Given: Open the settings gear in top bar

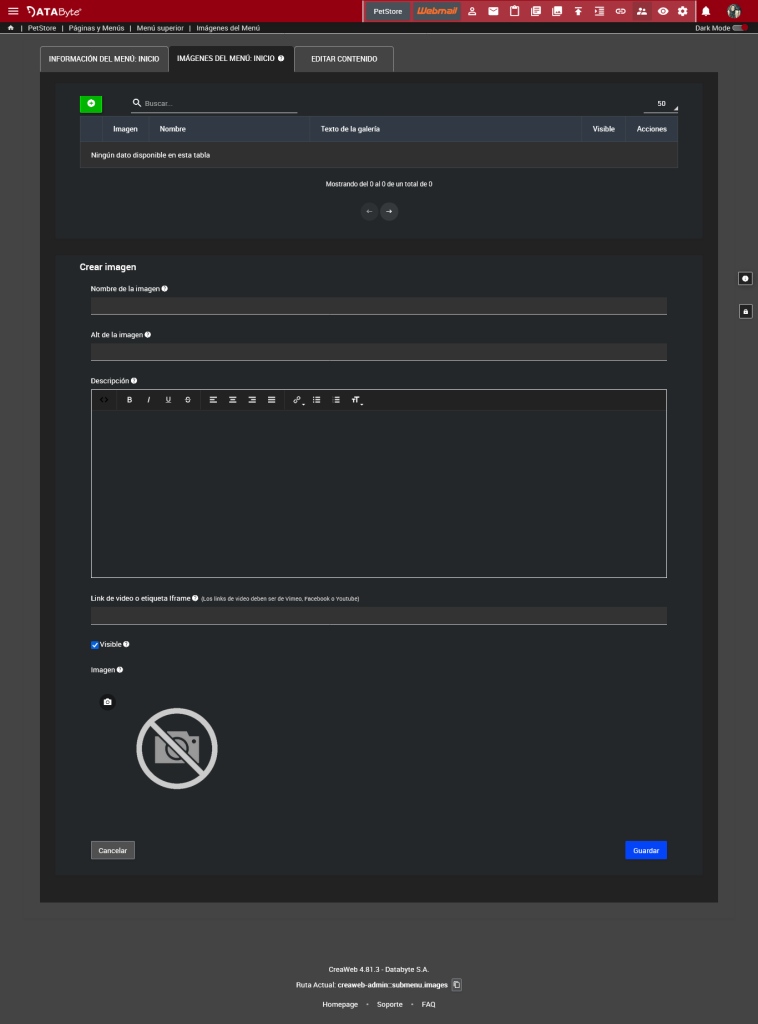Looking at the screenshot, I should point(683,11).
